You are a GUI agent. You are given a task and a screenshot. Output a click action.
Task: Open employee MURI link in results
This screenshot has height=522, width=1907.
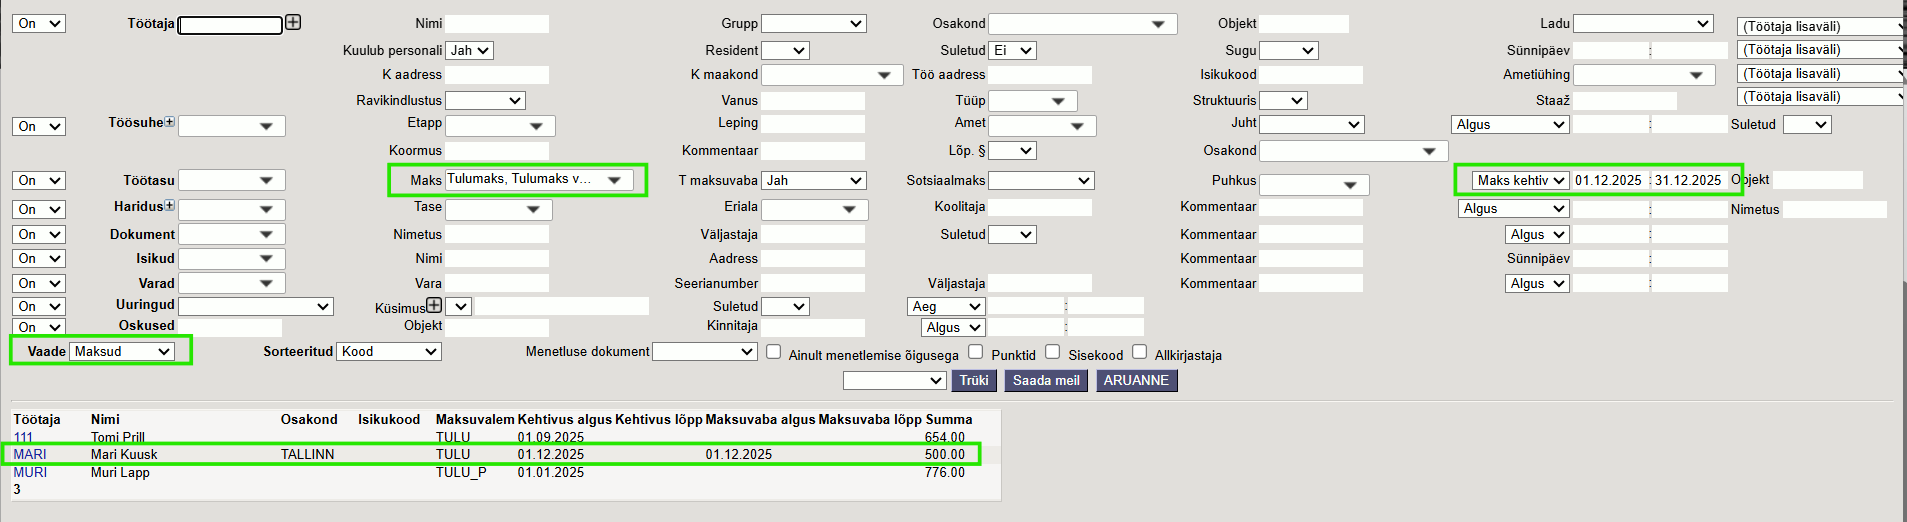point(30,473)
